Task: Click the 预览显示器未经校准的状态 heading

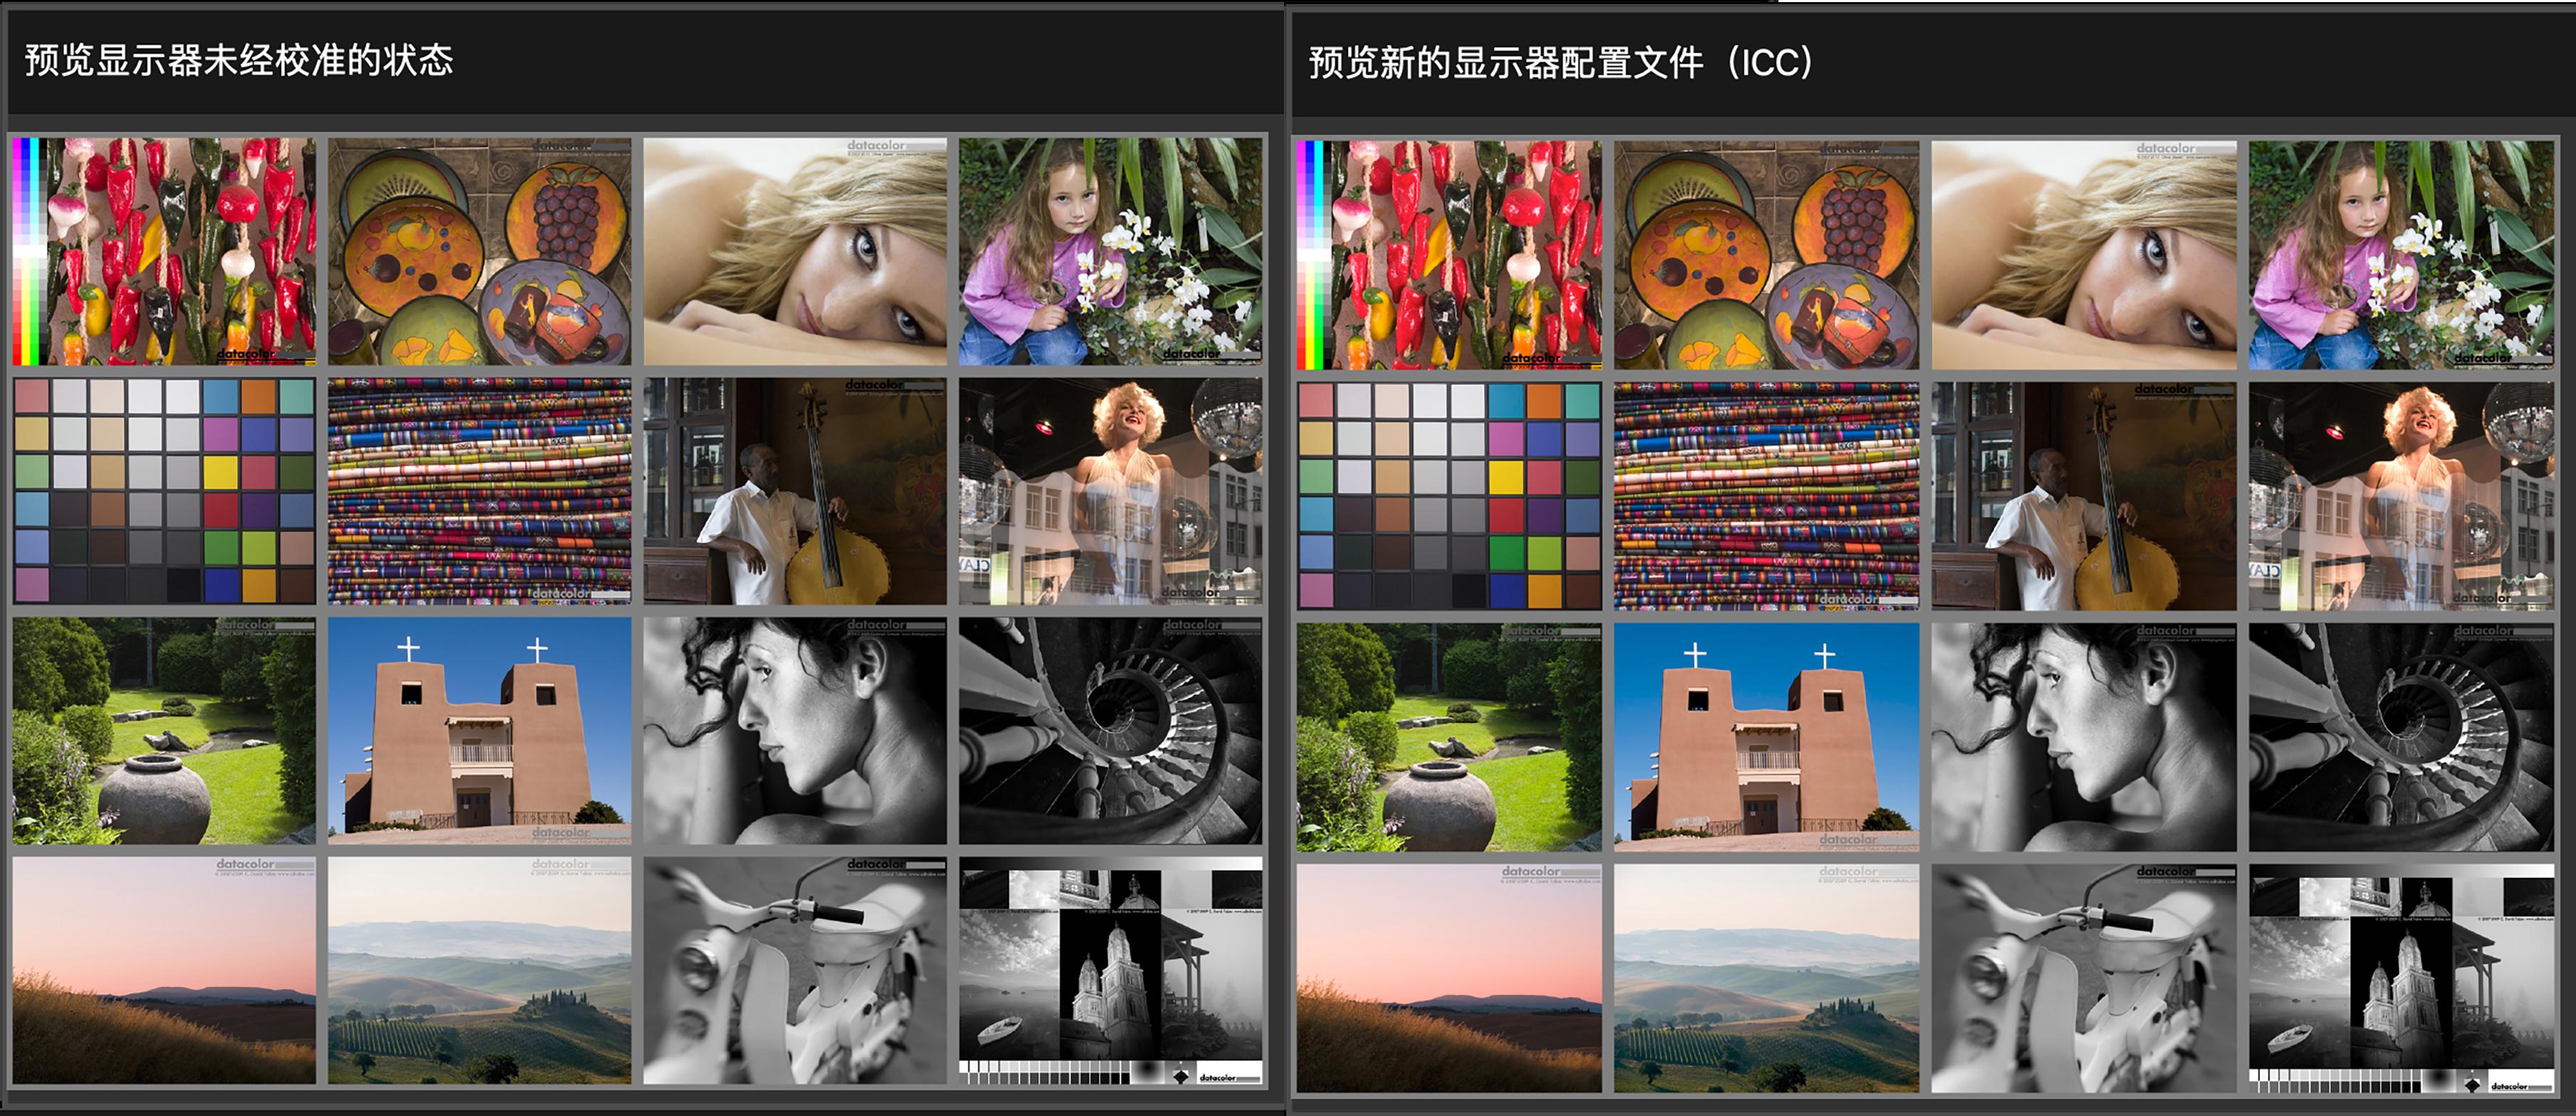Action: (x=239, y=60)
